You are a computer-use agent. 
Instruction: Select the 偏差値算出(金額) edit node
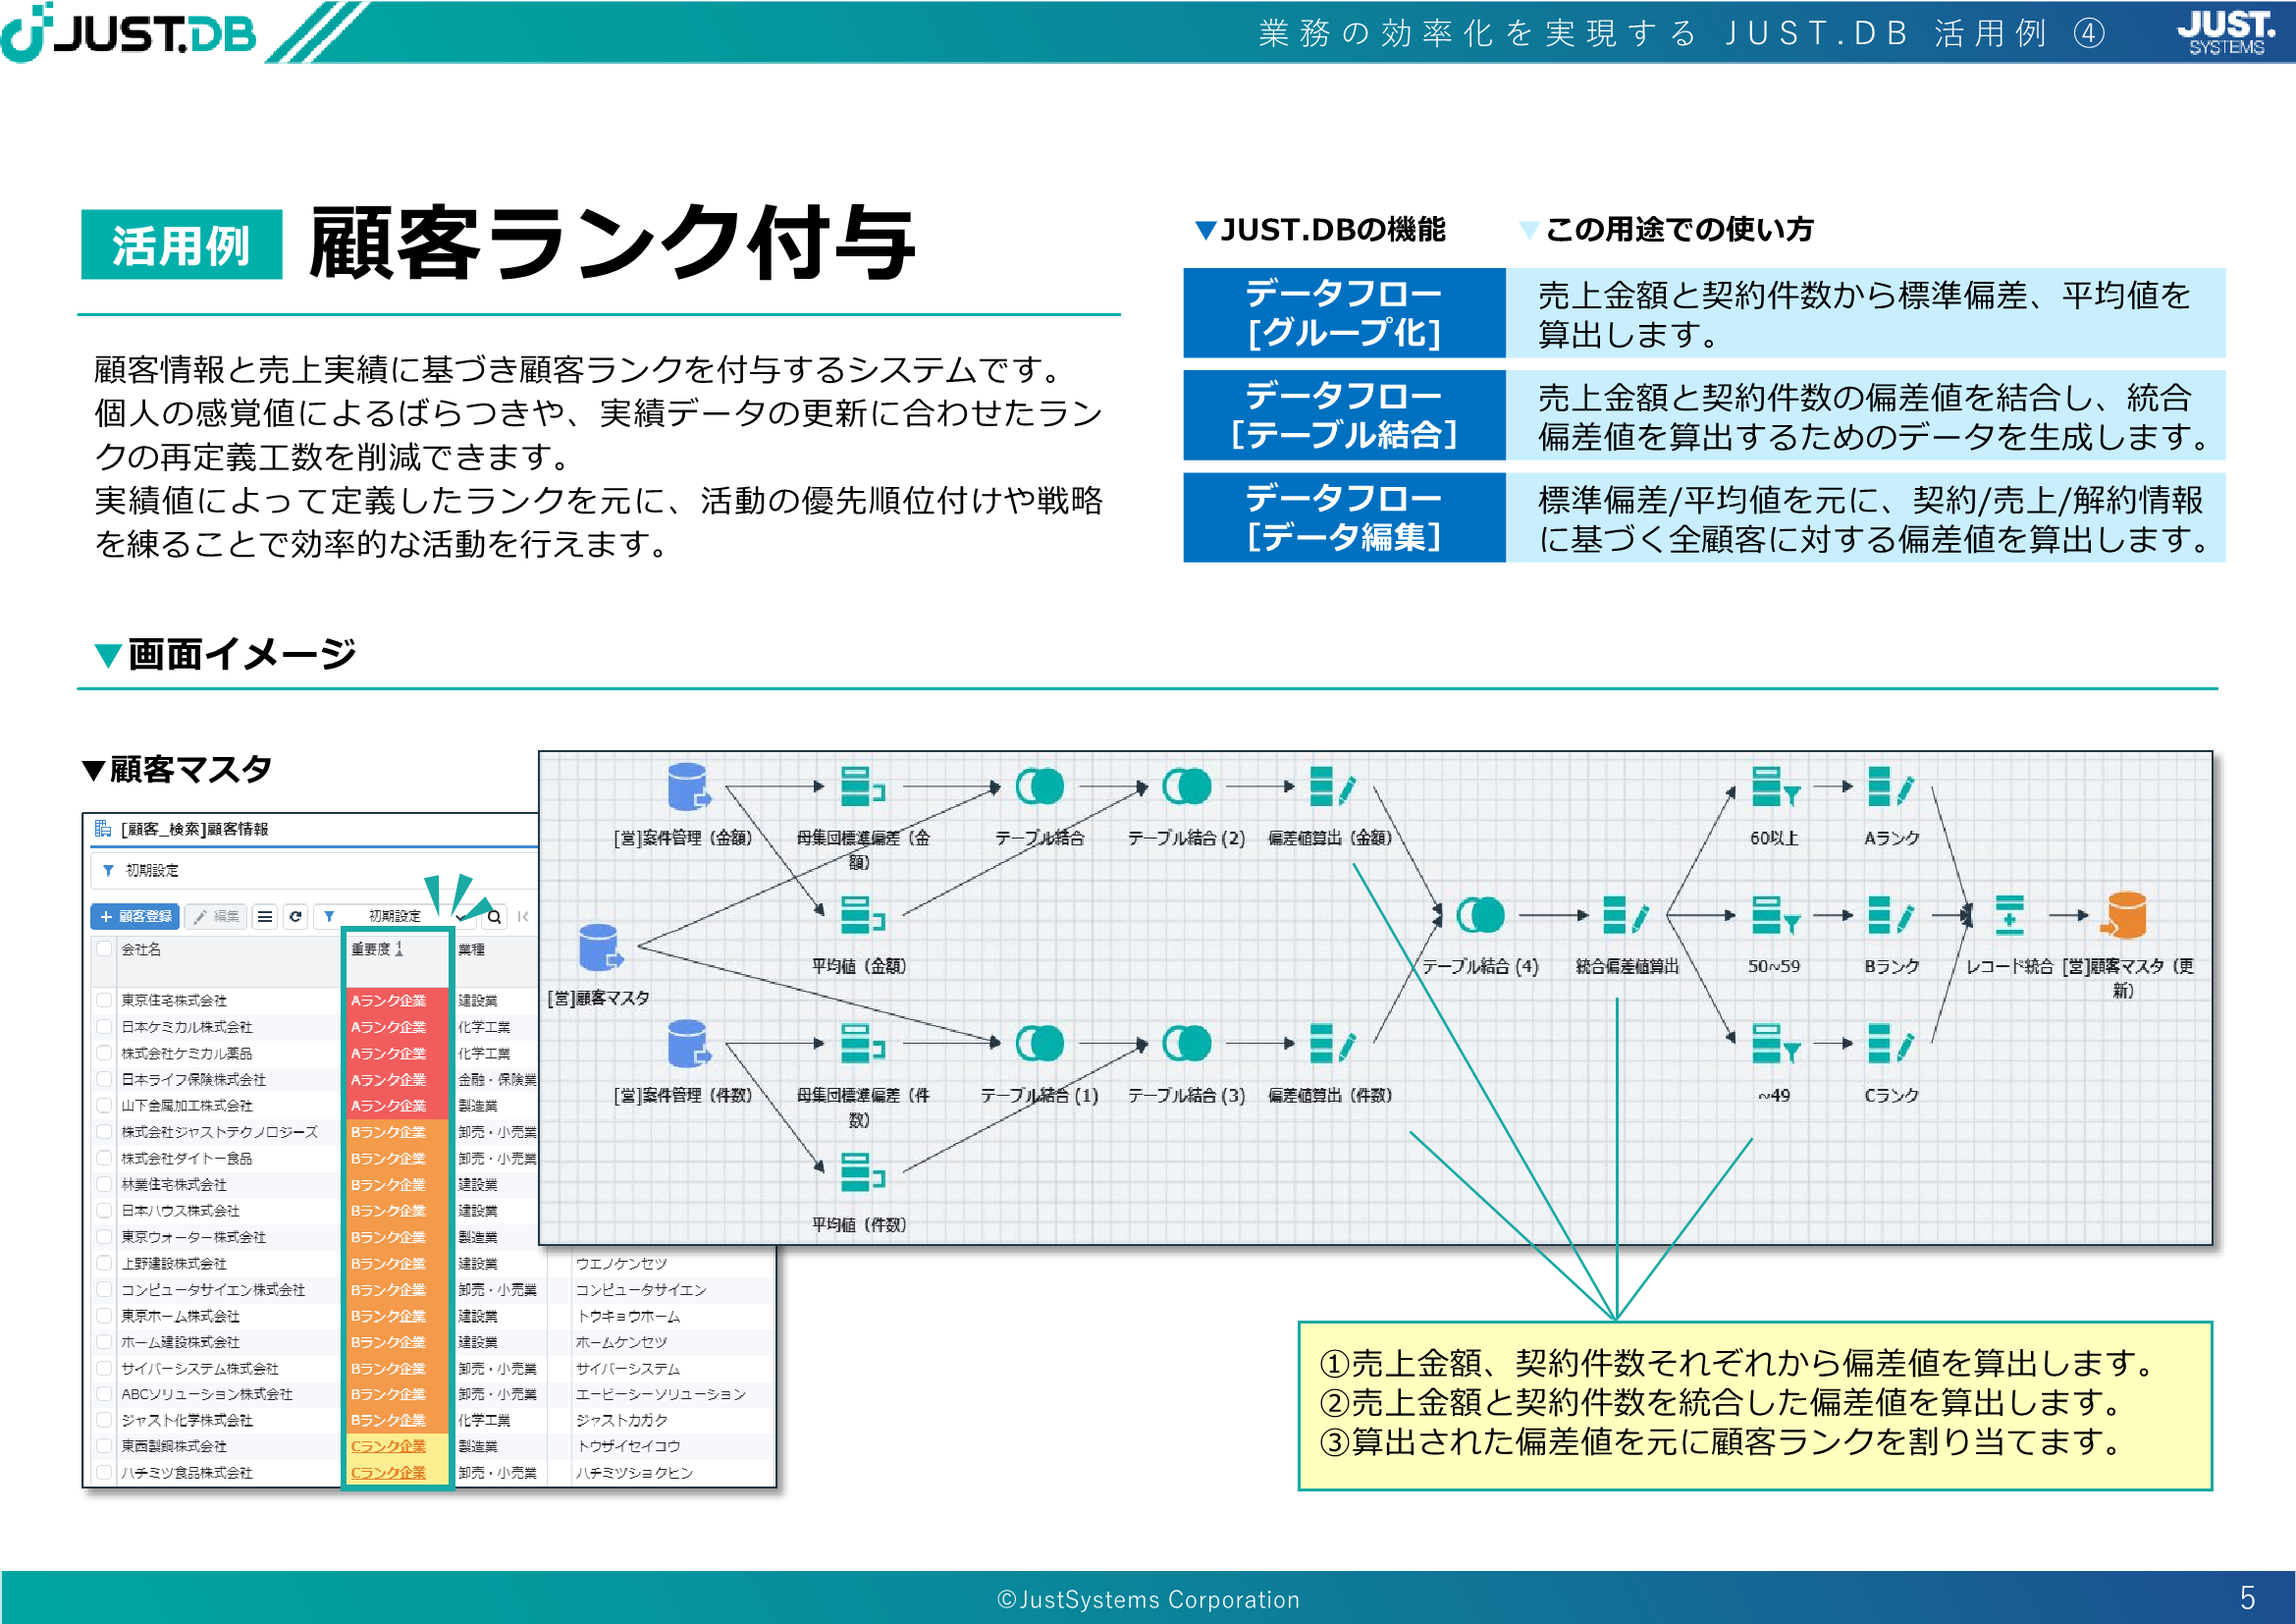(x=1331, y=787)
